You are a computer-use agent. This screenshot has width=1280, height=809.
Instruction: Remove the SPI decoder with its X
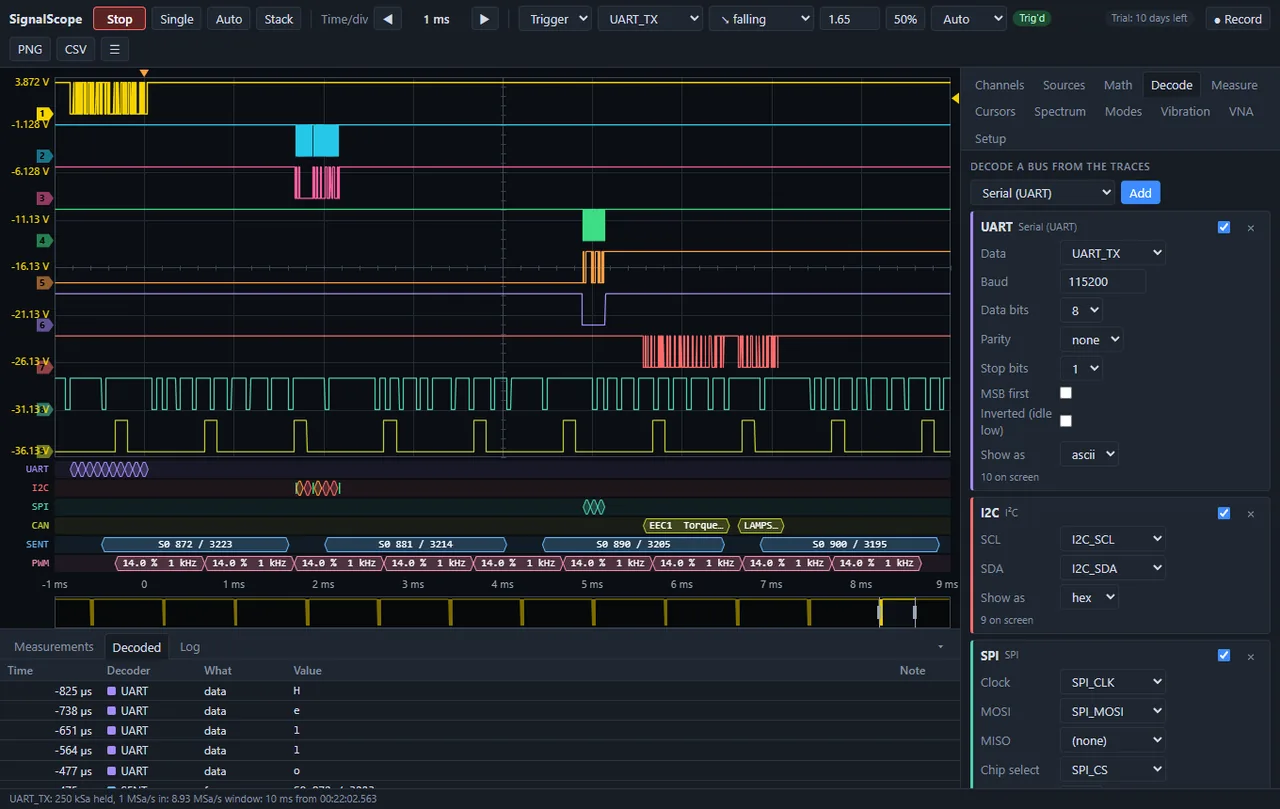pyautogui.click(x=1250, y=656)
